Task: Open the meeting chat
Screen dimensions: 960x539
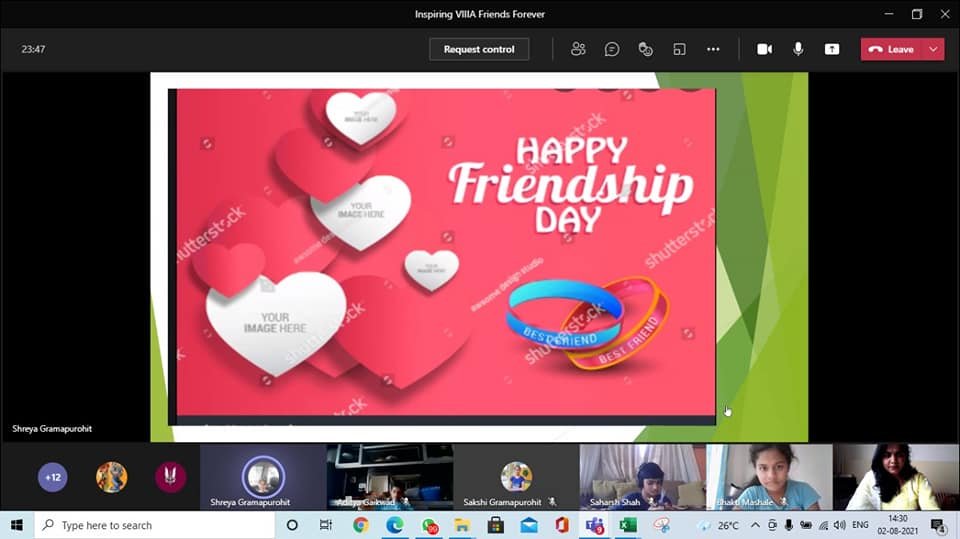Action: tap(612, 49)
